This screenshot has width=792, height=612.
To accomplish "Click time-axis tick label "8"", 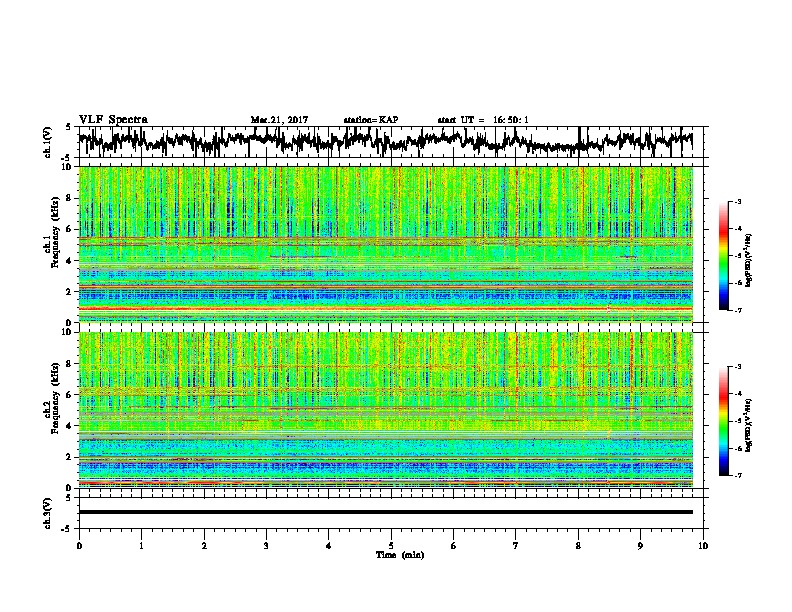I will (x=578, y=546).
